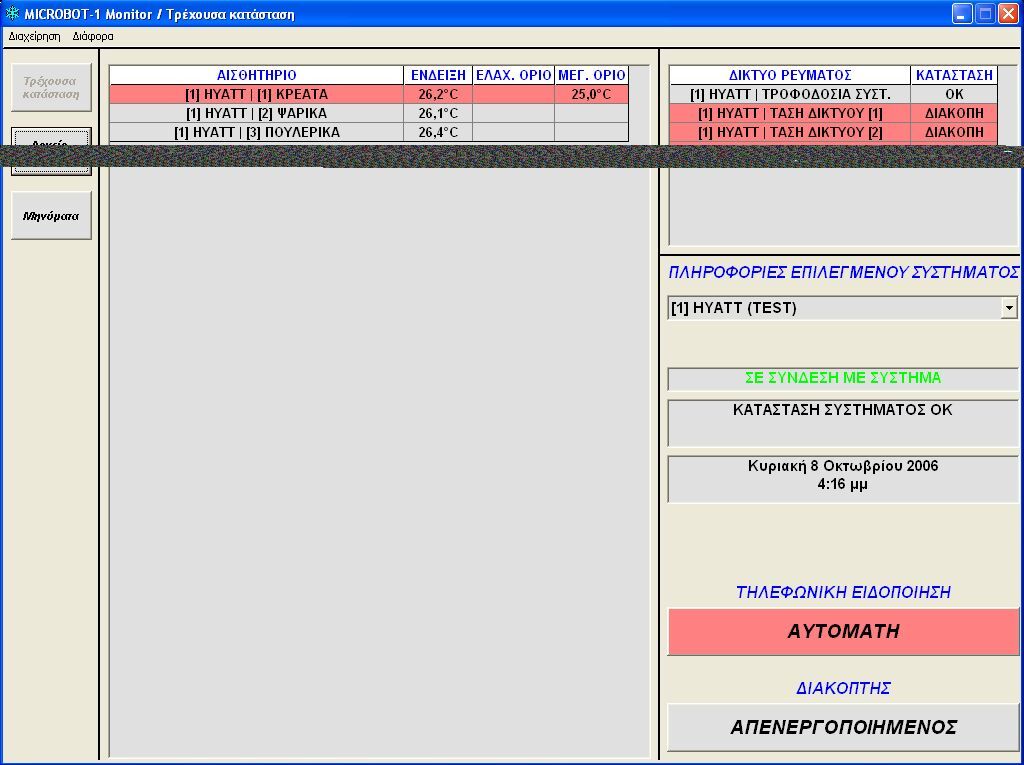Click the ΜΕΓ. ΟΡΙΟ value 25,0°C cell

pyautogui.click(x=591, y=94)
